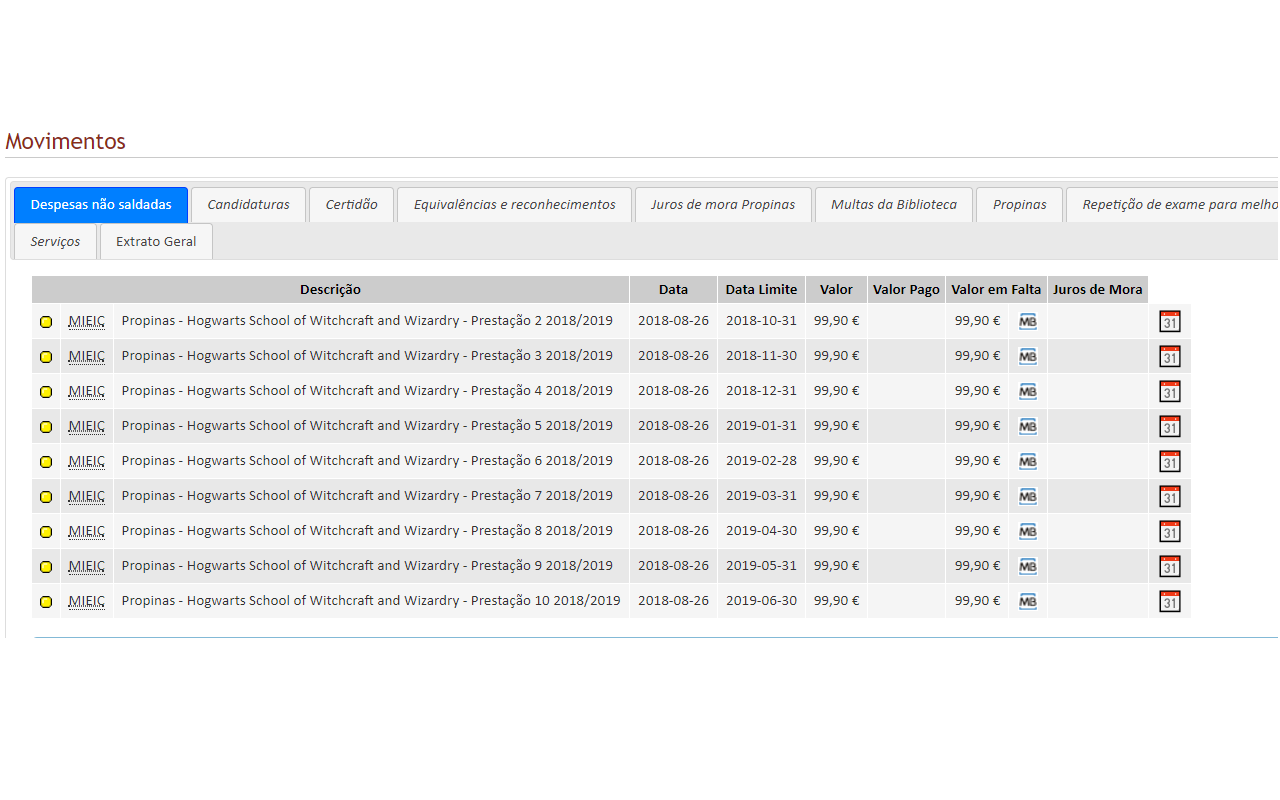Select the deadline date 2018-10-31
Image resolution: width=1280 pixels, height=800 pixels.
pyautogui.click(x=762, y=321)
